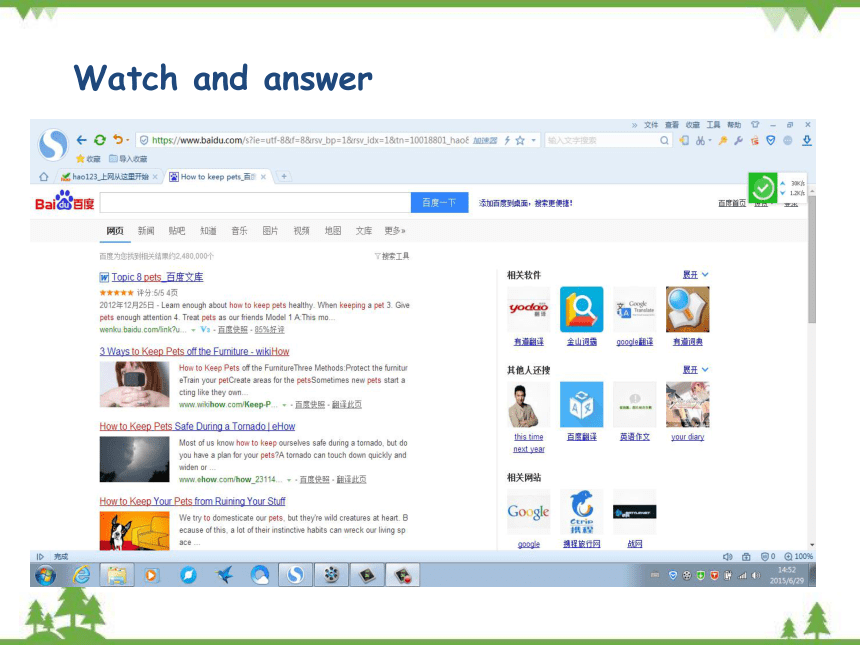The height and width of the screenshot is (645, 860).
Task: Open Topic 8 pets_百度文库 result
Action: click(x=157, y=277)
